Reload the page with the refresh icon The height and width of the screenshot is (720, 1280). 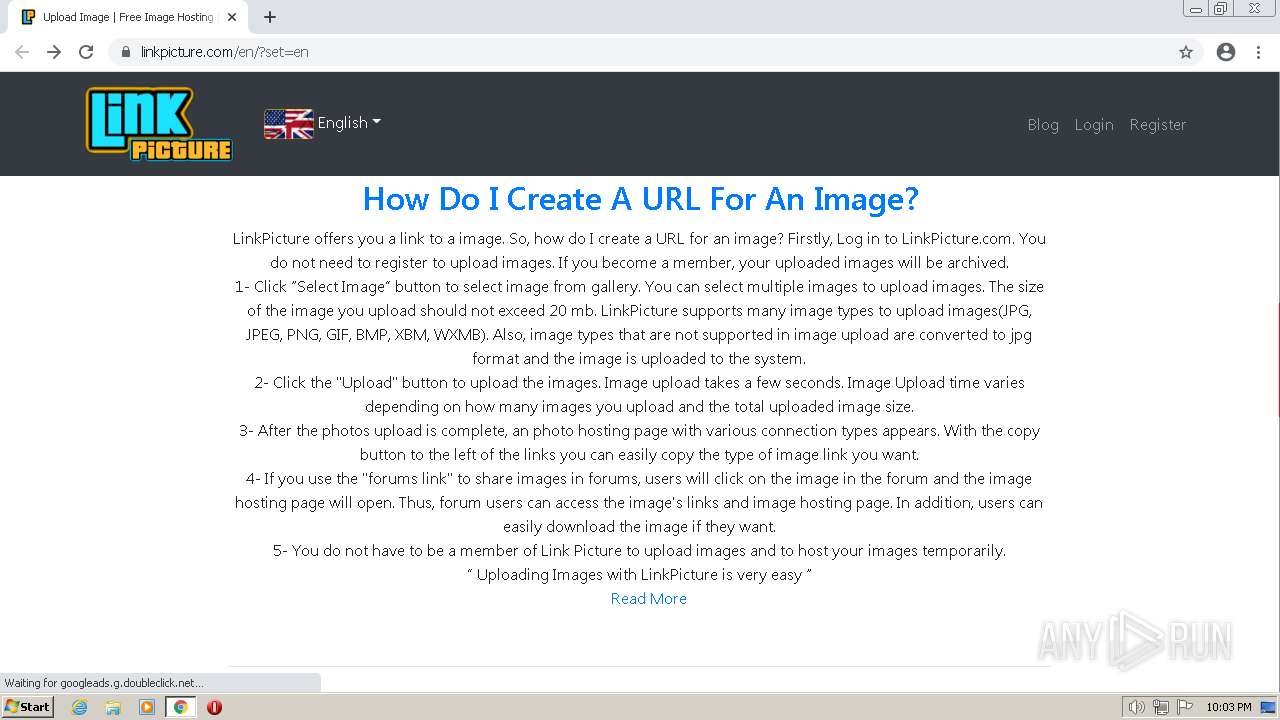click(x=86, y=52)
